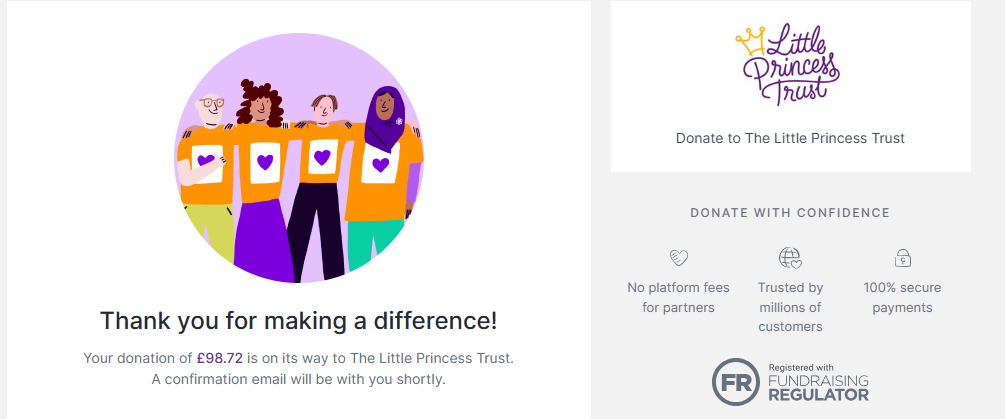The image size is (1005, 419).
Task: Click the DONATE WITH CONFIDENCE heading
Action: 790,213
